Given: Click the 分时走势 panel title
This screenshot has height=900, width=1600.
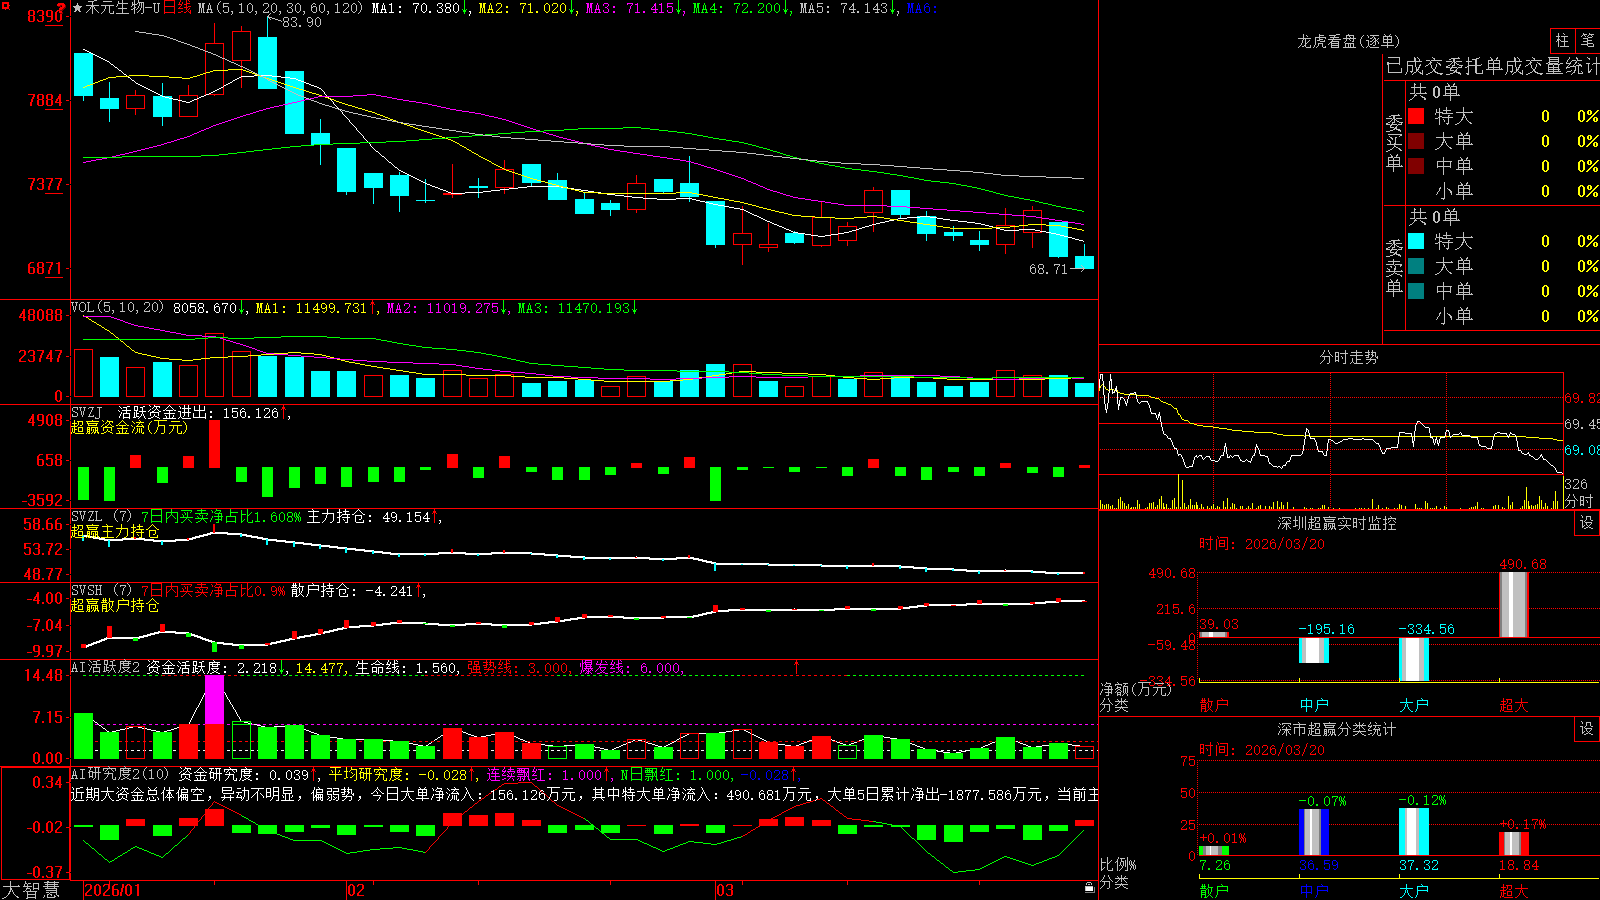Looking at the screenshot, I should [1349, 357].
